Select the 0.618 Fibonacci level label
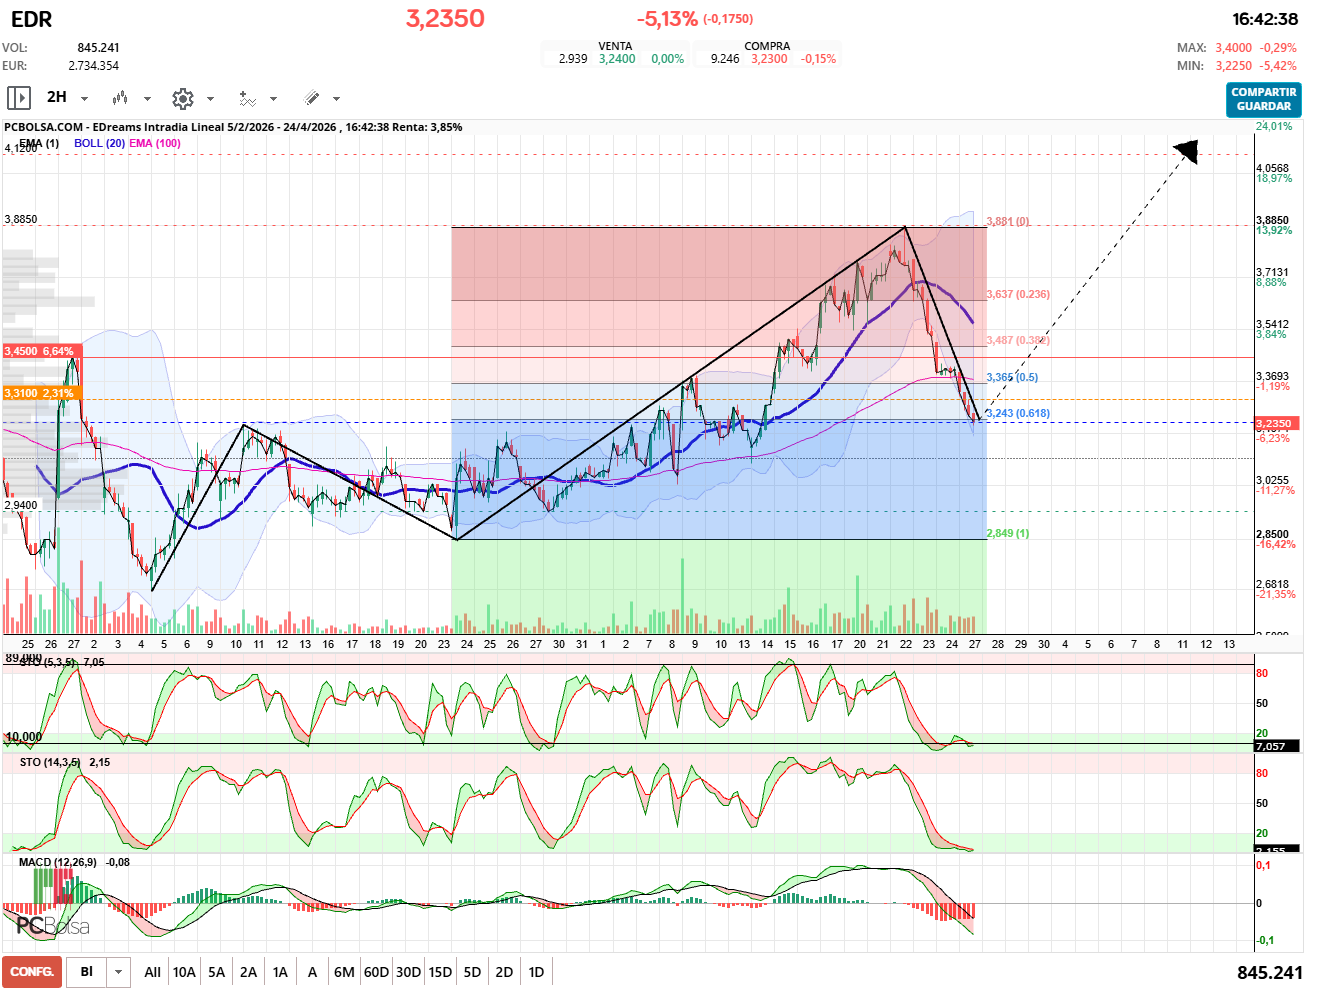The image size is (1317, 993). 1018,413
